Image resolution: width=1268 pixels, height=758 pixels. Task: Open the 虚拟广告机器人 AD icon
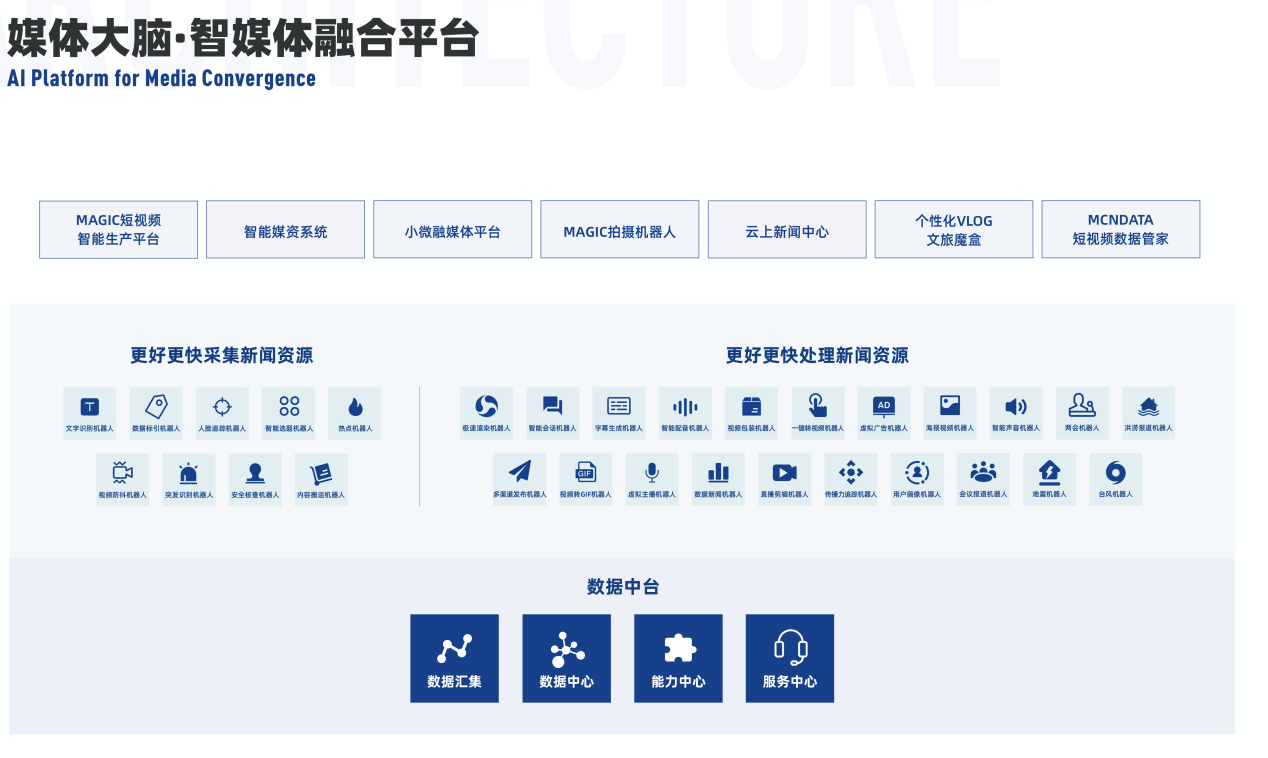(x=884, y=406)
